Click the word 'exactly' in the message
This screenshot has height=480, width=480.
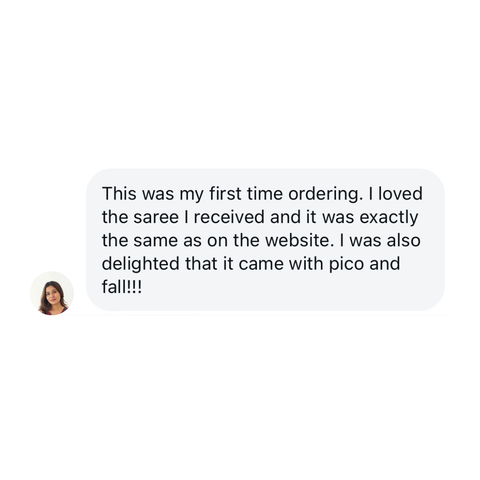389,218
